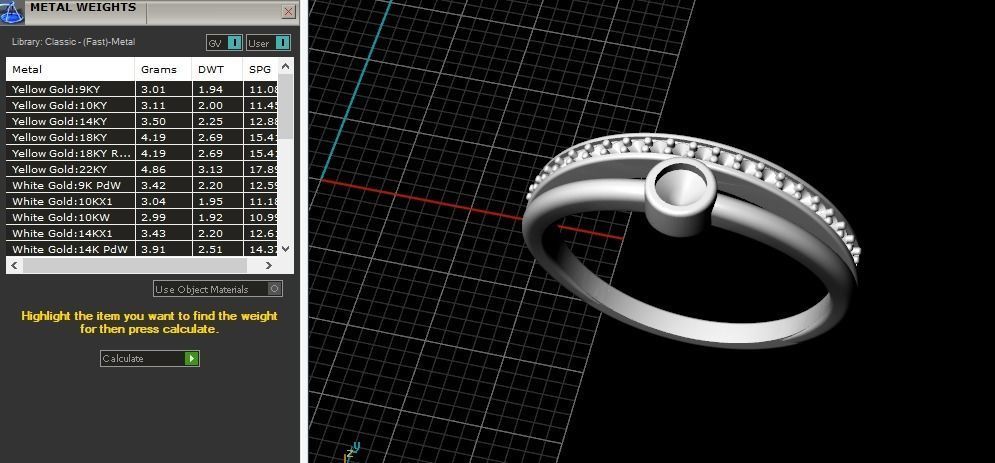This screenshot has height=463, width=995.
Task: Select the Yellow Gold:9KY row
Action: point(142,89)
